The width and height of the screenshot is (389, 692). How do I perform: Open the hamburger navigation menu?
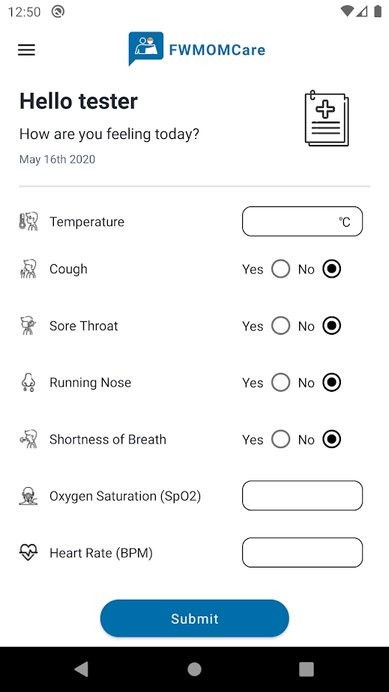coord(26,50)
